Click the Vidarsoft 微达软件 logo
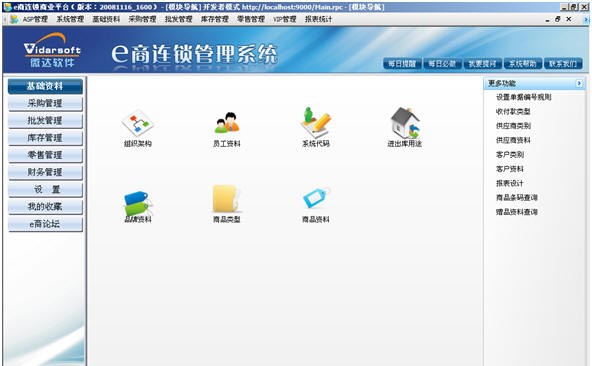Viewport: 592px width, 366px height. coord(52,50)
